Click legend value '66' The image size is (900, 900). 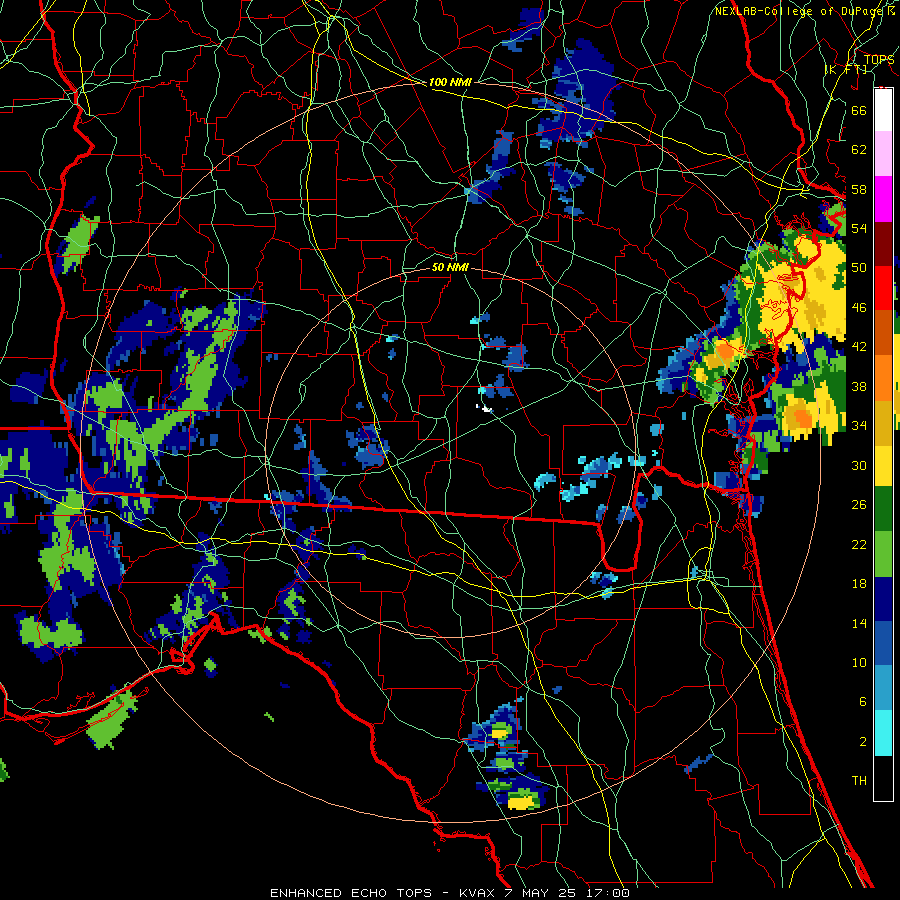tap(859, 110)
